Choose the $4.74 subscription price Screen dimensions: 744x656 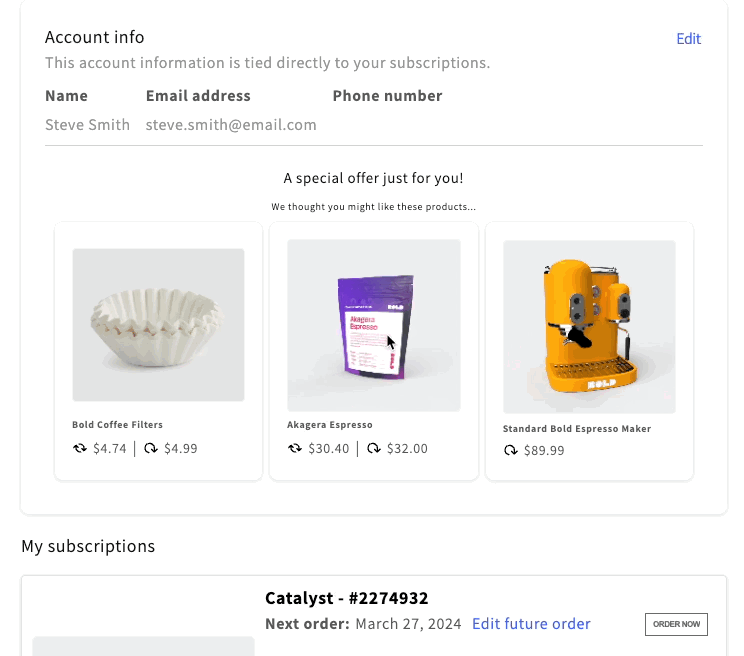click(110, 449)
